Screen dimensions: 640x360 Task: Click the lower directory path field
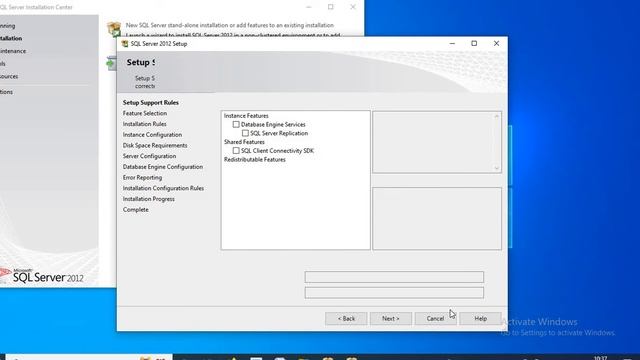394,293
